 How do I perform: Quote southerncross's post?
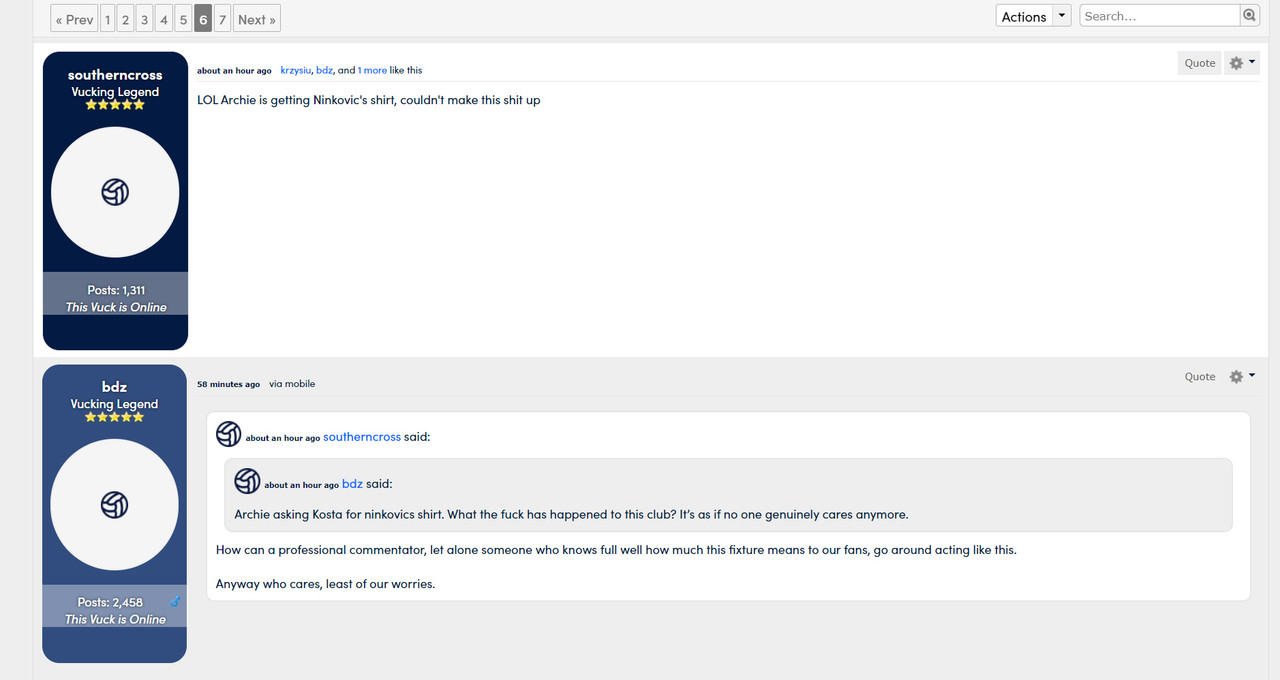1200,63
